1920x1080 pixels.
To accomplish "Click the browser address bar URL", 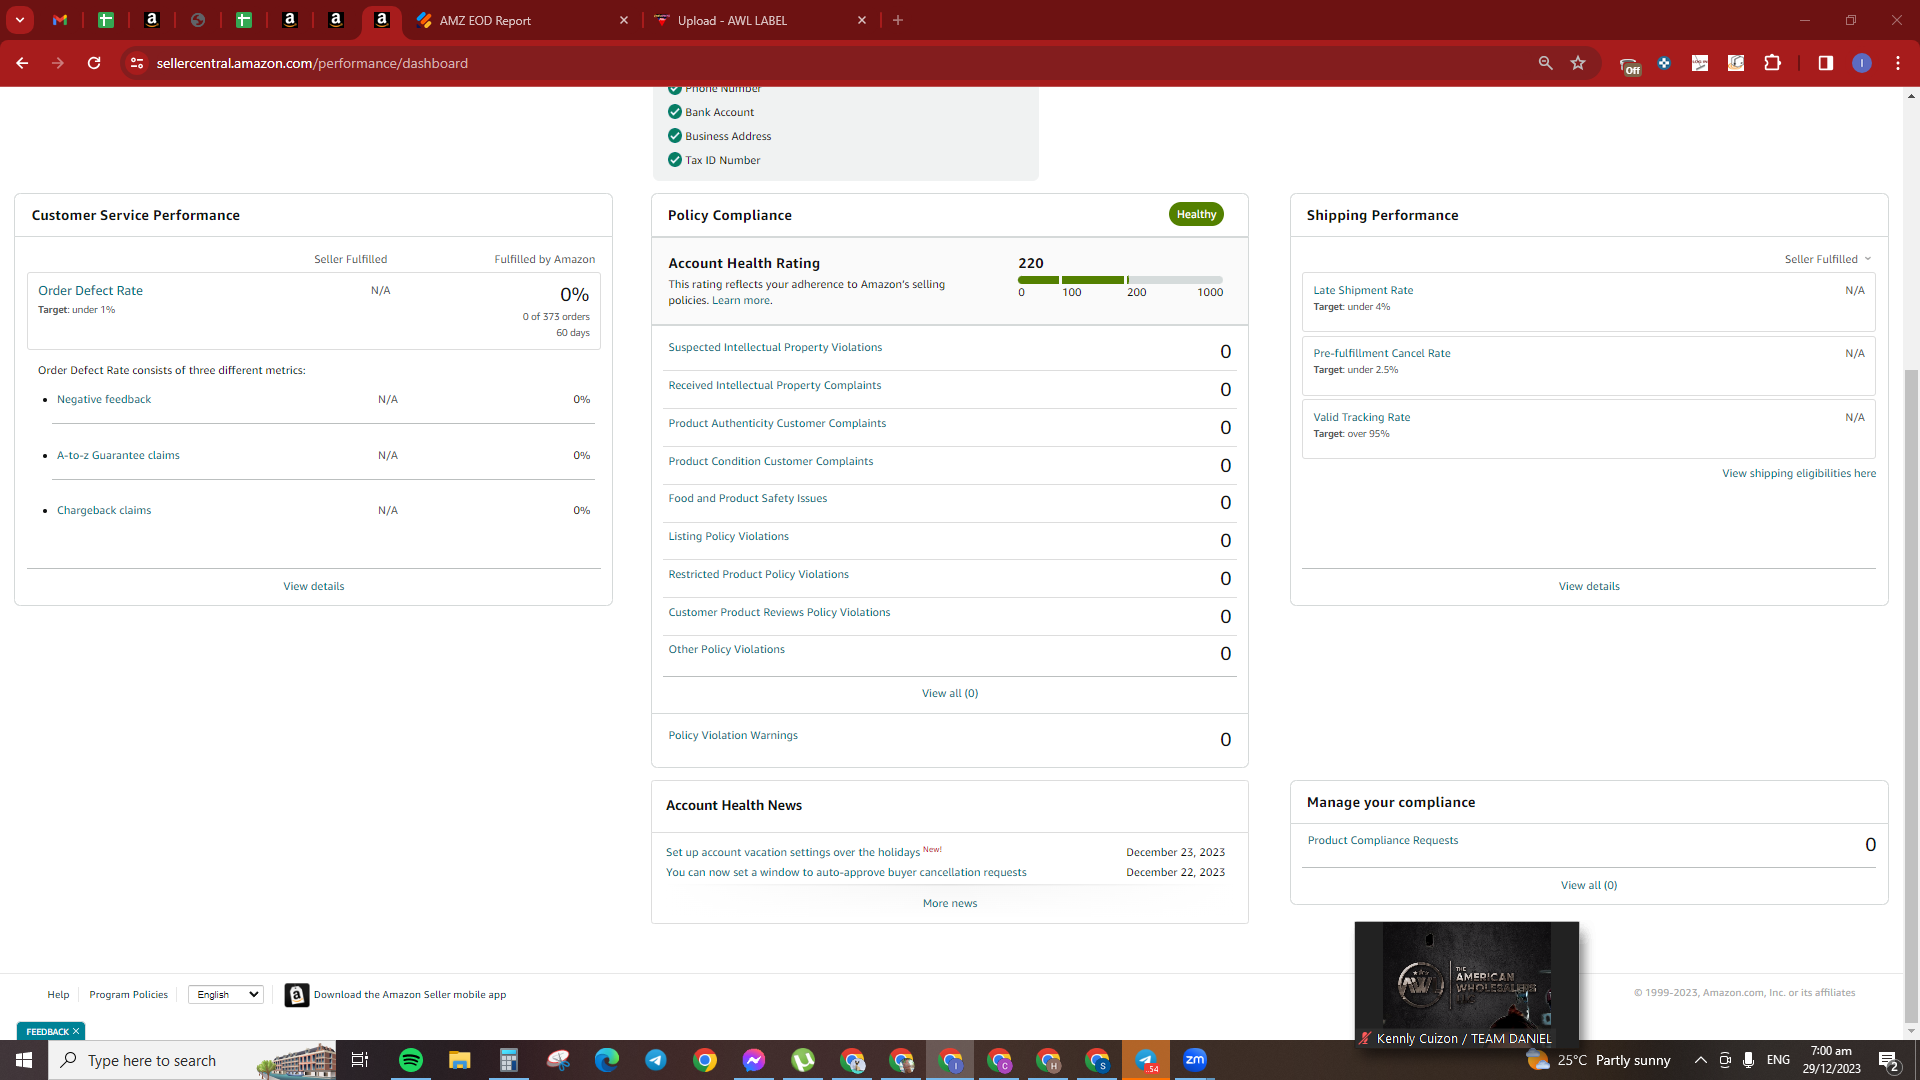I will coord(312,63).
